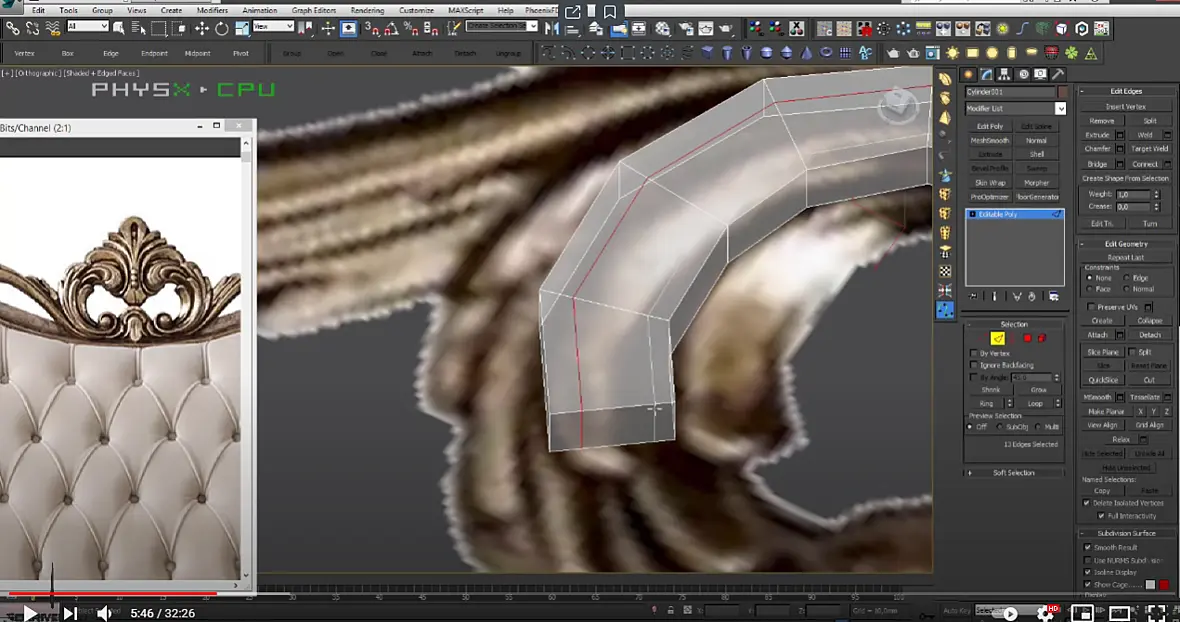Screen dimensions: 1180x622
Task: Open the Animation menu
Action: tap(260, 11)
